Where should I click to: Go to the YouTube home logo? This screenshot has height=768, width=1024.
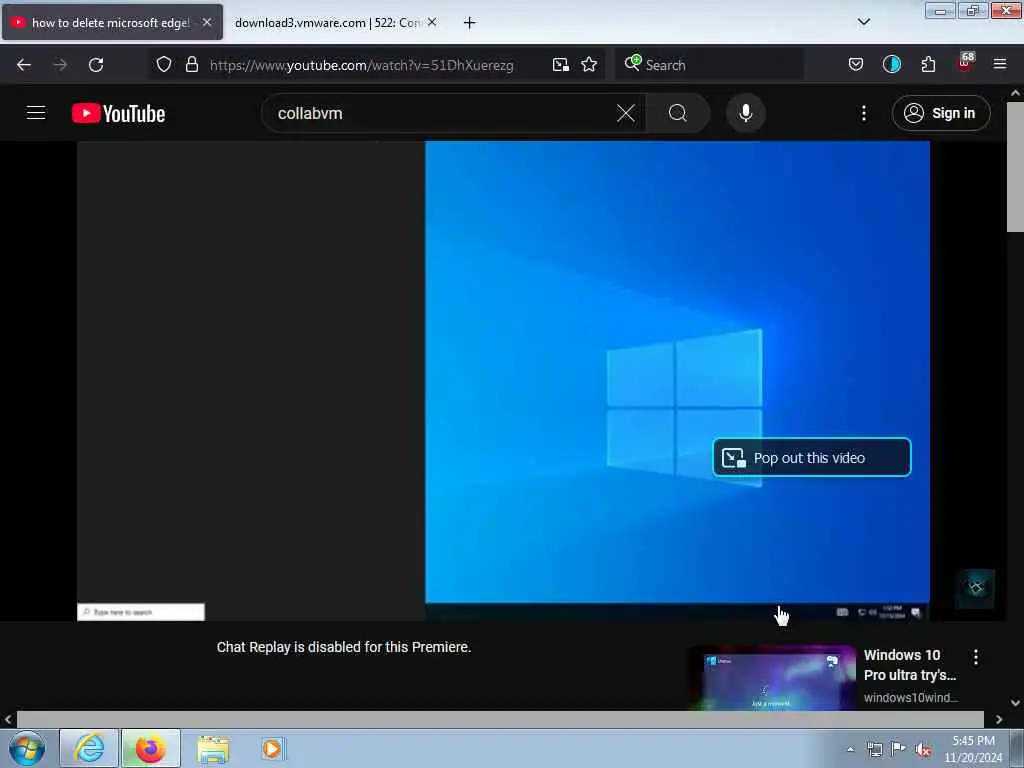click(118, 113)
